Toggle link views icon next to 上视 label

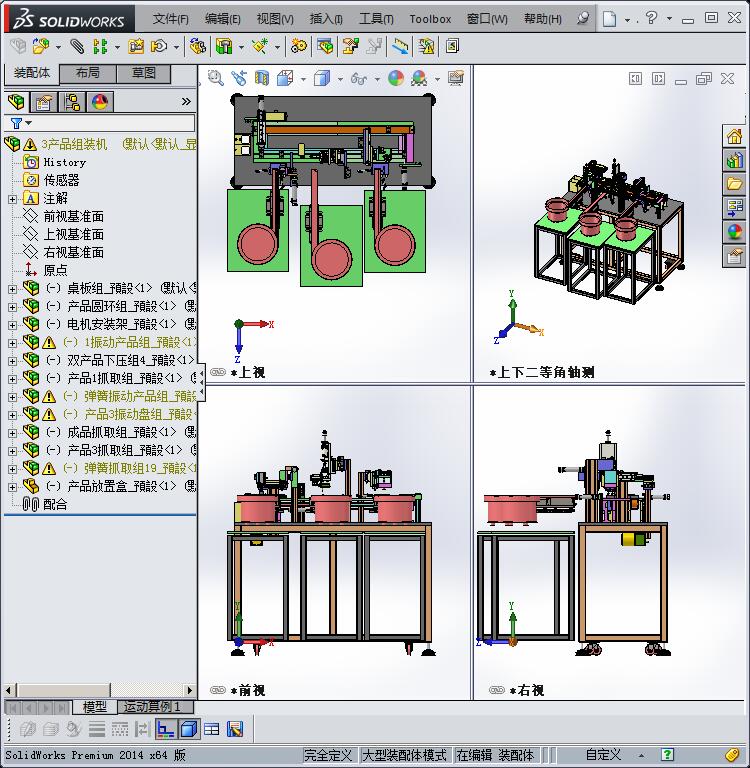pyautogui.click(x=218, y=372)
